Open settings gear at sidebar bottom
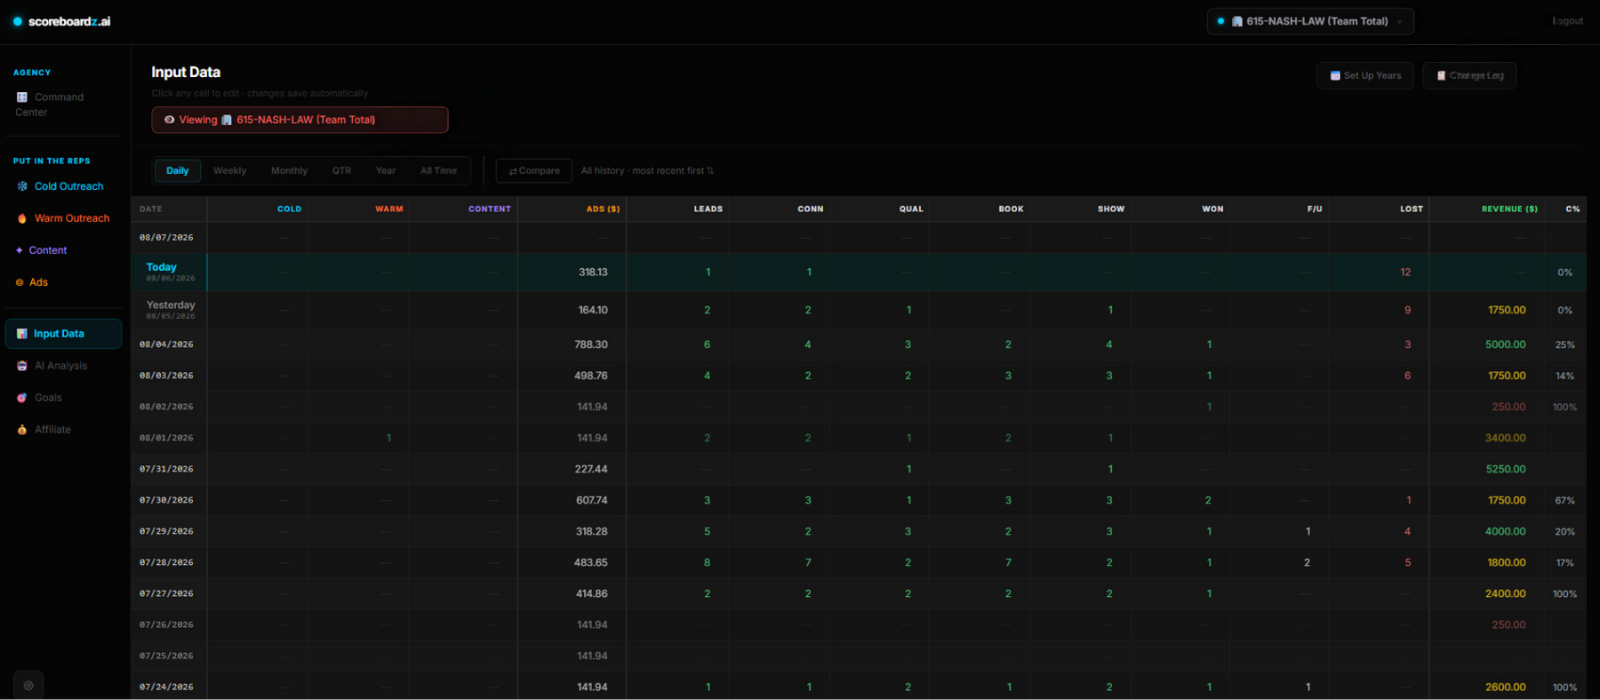Image resolution: width=1600 pixels, height=700 pixels. [x=28, y=685]
